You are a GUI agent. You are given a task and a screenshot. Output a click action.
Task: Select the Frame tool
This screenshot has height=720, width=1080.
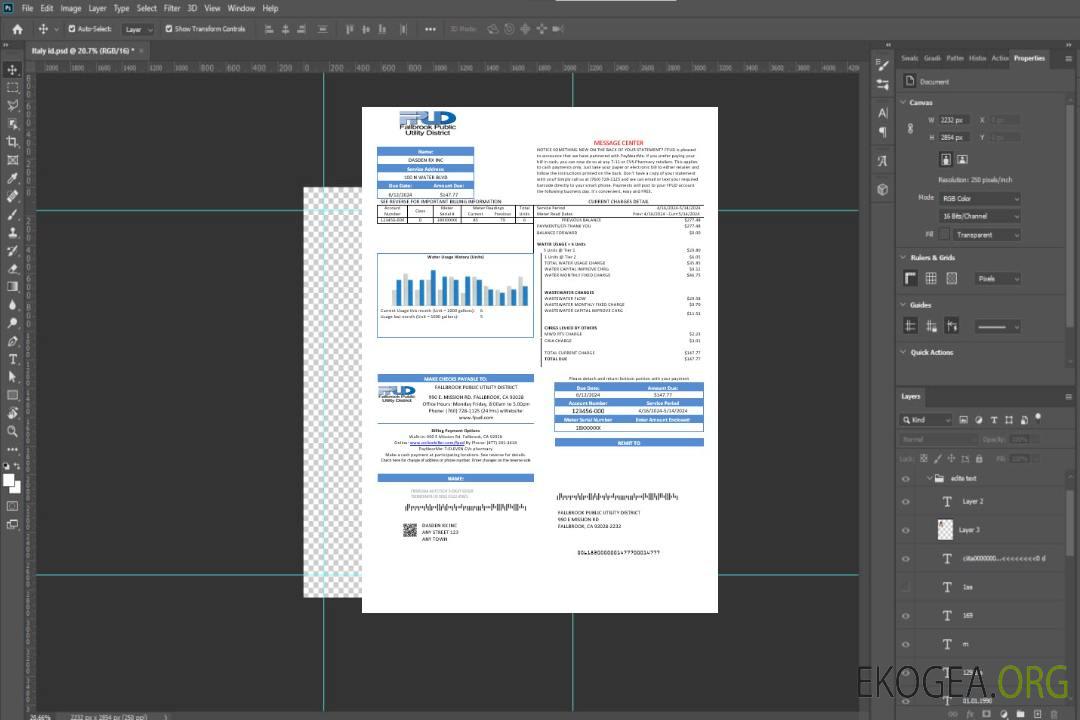click(12, 160)
